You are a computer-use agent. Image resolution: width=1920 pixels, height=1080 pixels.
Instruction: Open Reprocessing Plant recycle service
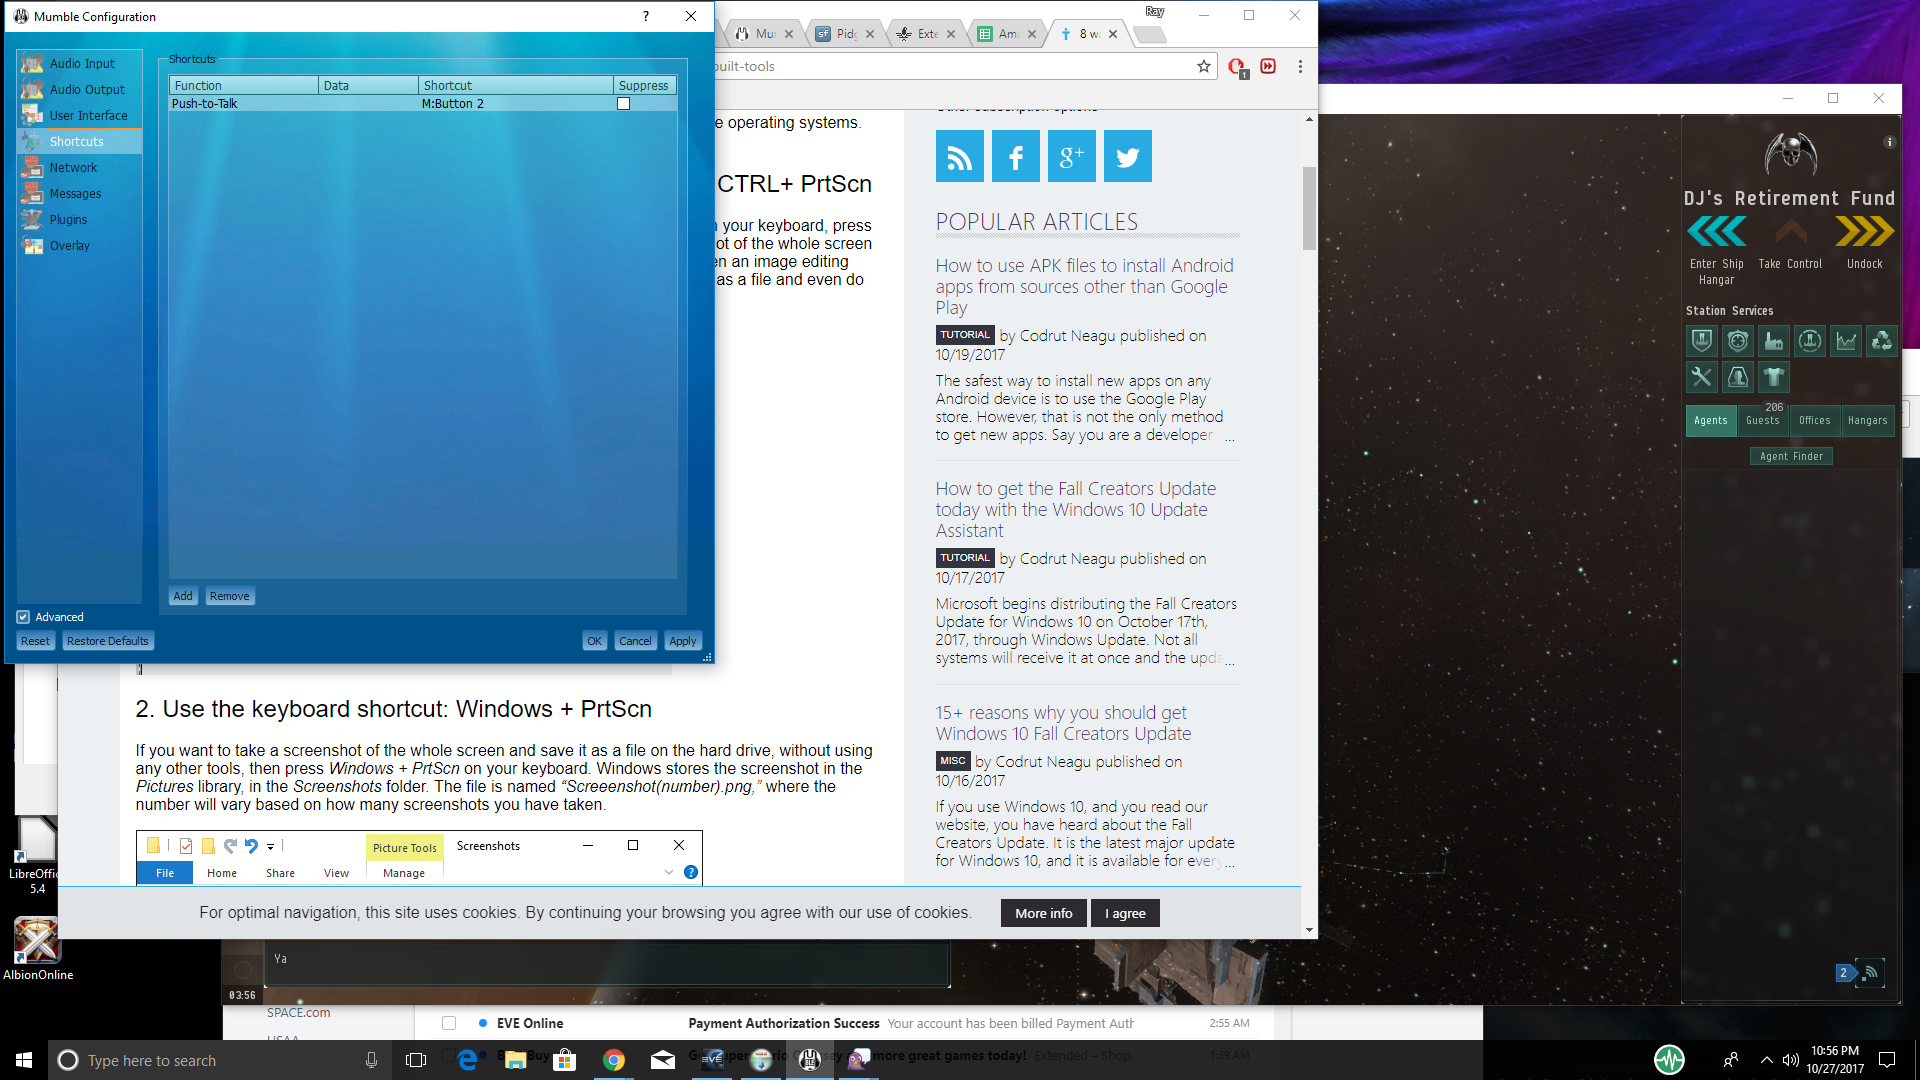click(1881, 341)
